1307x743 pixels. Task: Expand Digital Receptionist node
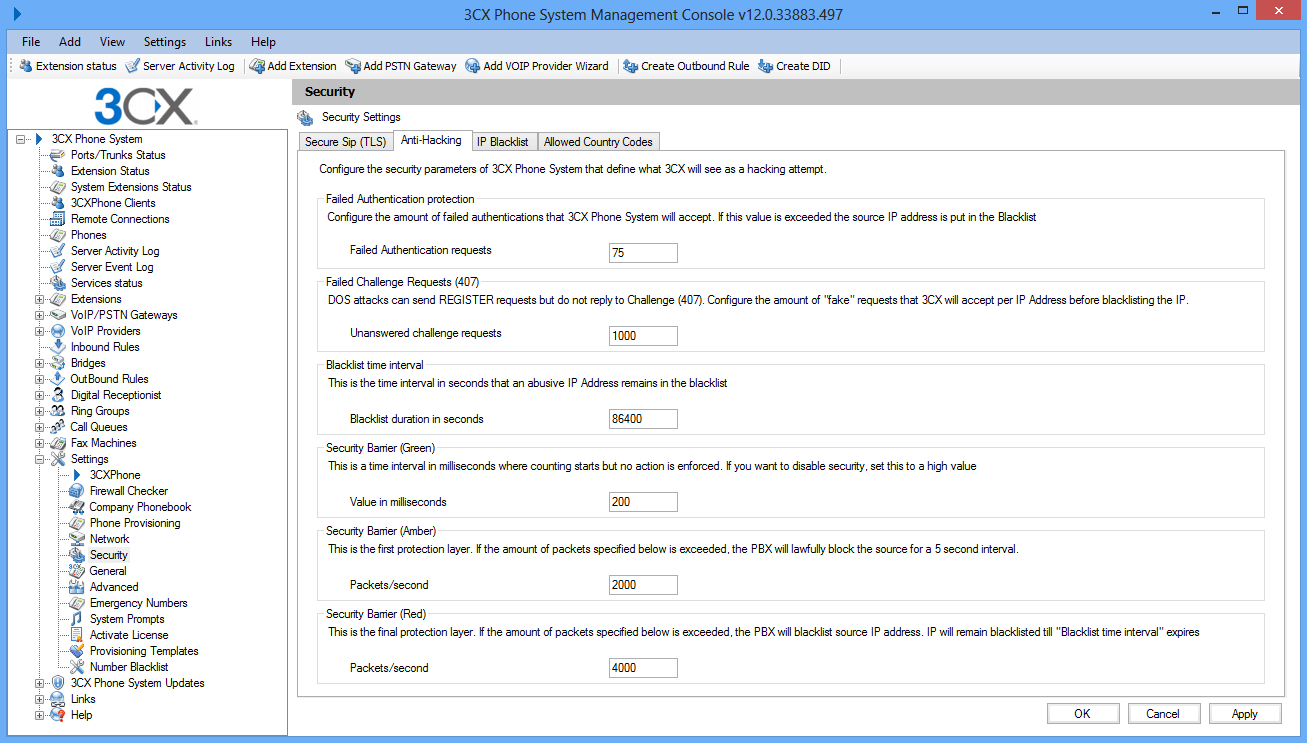pyautogui.click(x=40, y=395)
